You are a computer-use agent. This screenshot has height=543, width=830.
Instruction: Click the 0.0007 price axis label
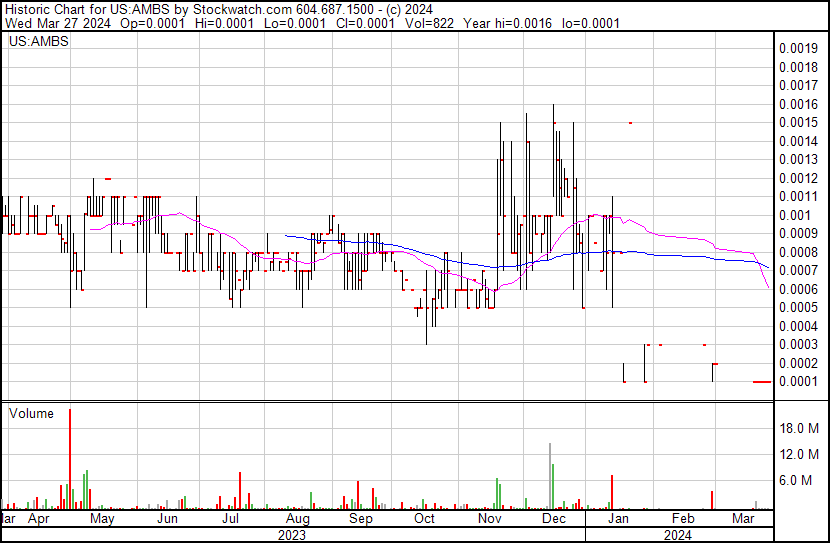click(x=798, y=271)
